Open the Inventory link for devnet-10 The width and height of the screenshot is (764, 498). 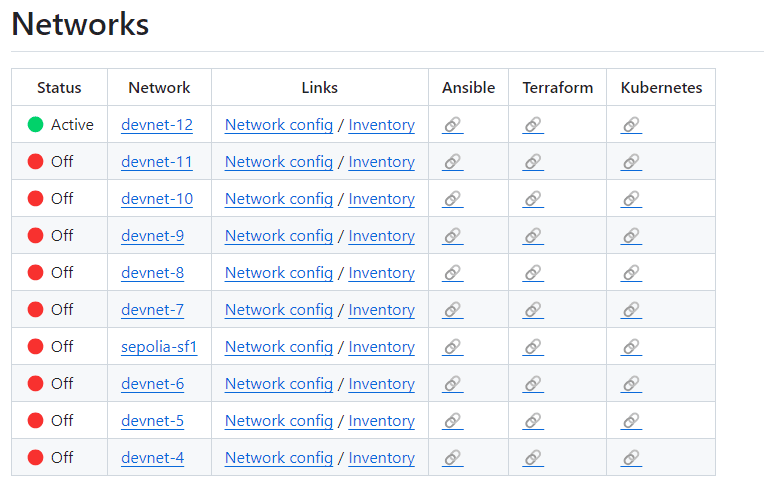(381, 199)
